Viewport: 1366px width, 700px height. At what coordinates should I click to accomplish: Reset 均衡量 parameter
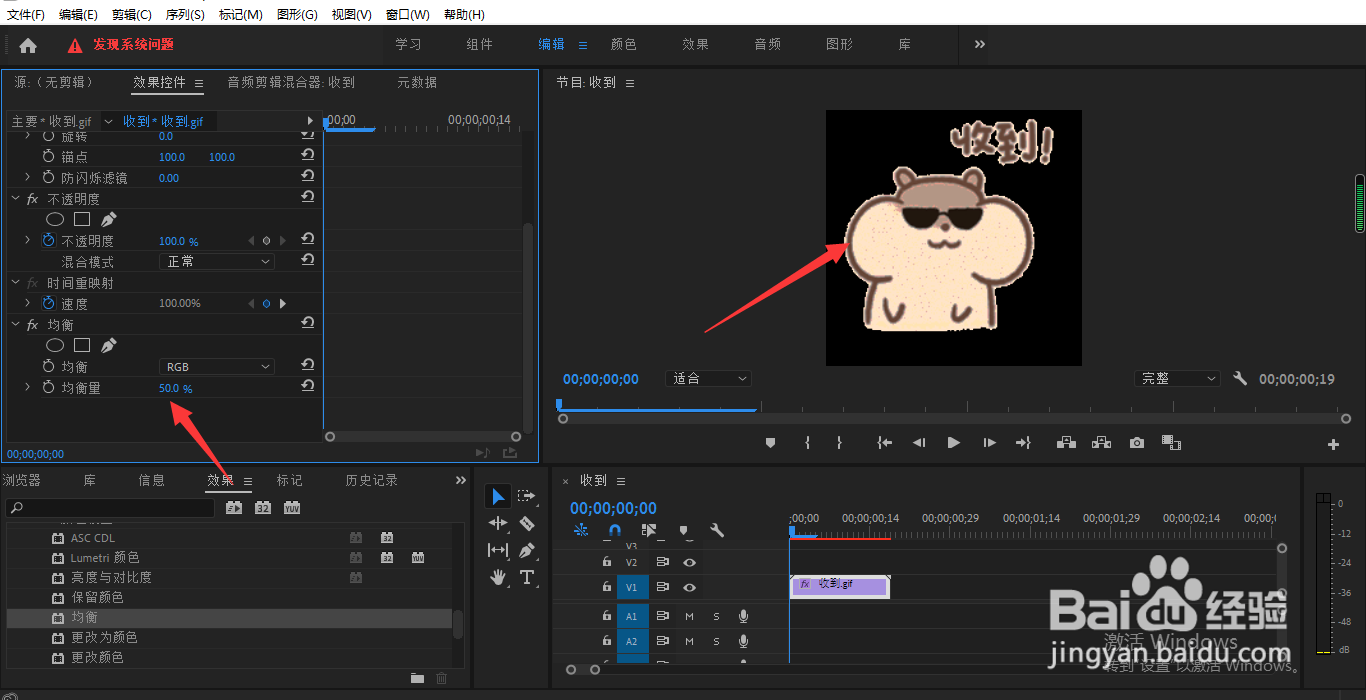(x=308, y=387)
